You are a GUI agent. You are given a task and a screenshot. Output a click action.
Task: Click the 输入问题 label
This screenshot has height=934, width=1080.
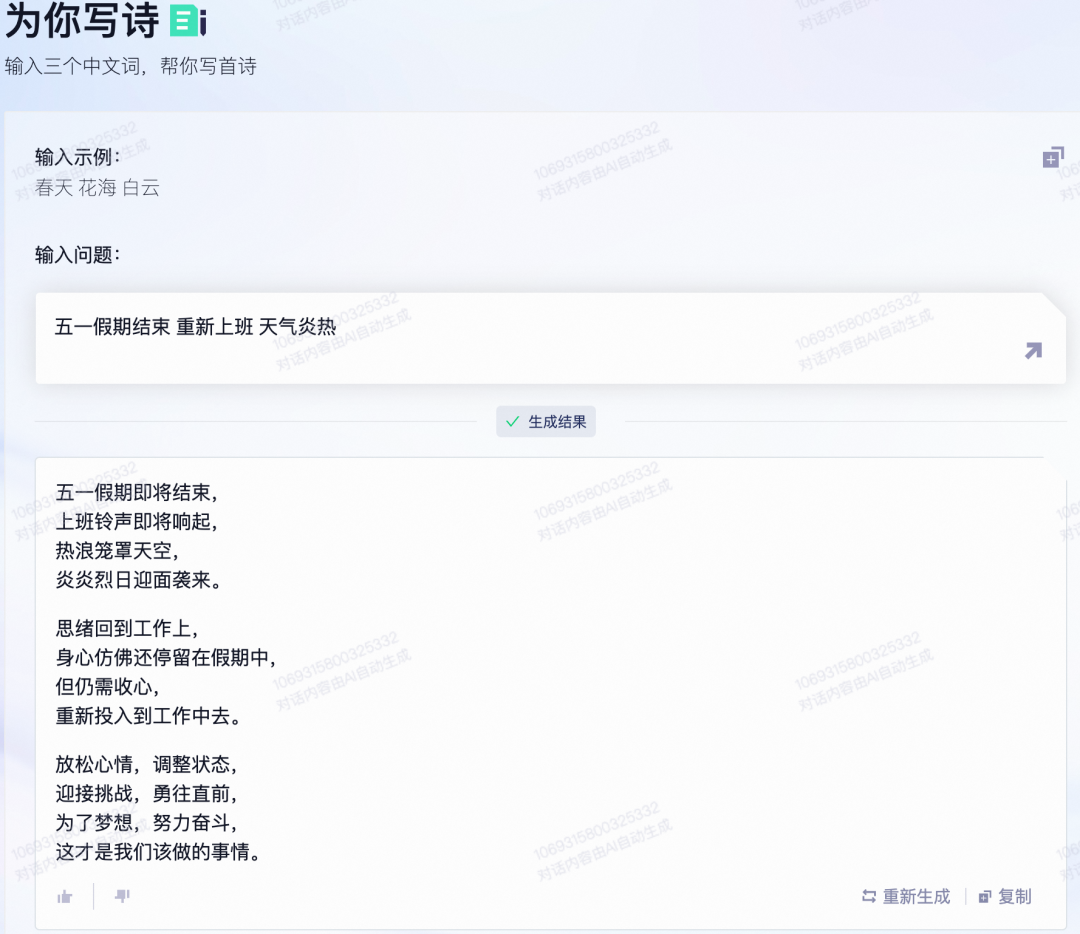pyautogui.click(x=73, y=255)
